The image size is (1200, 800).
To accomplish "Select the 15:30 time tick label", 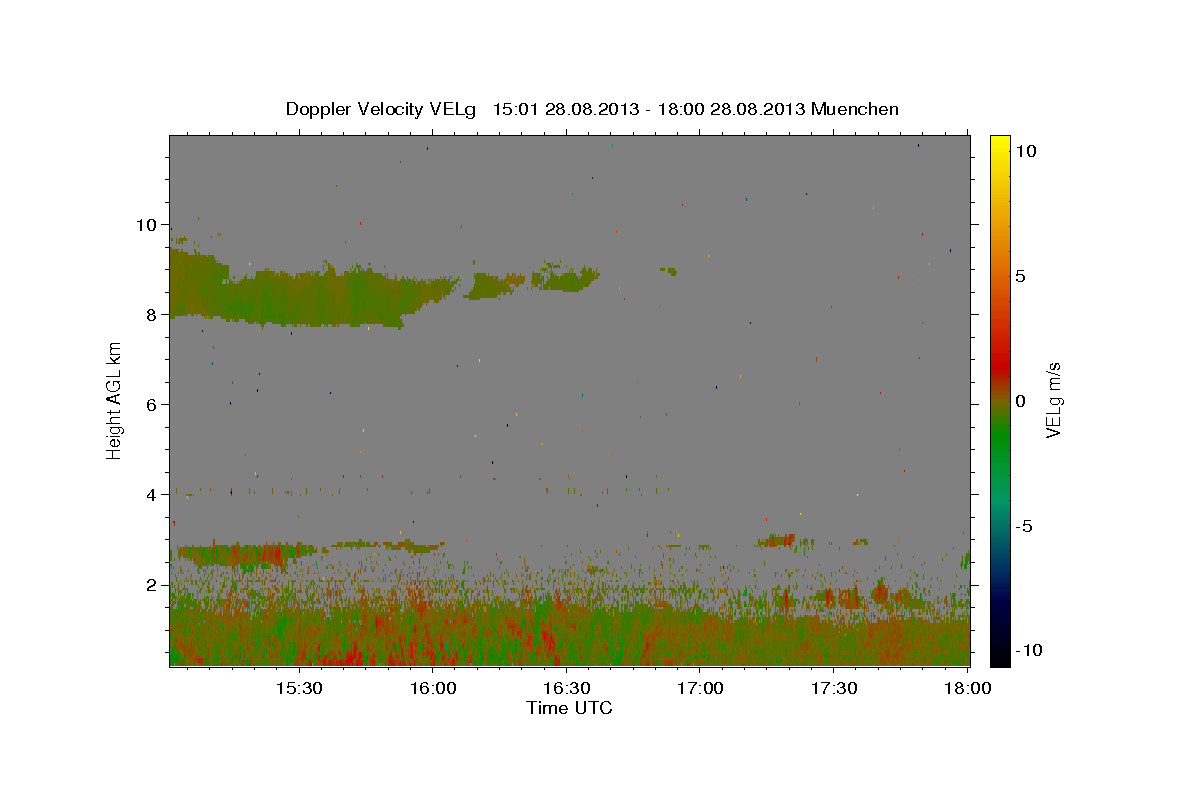I will tap(299, 688).
